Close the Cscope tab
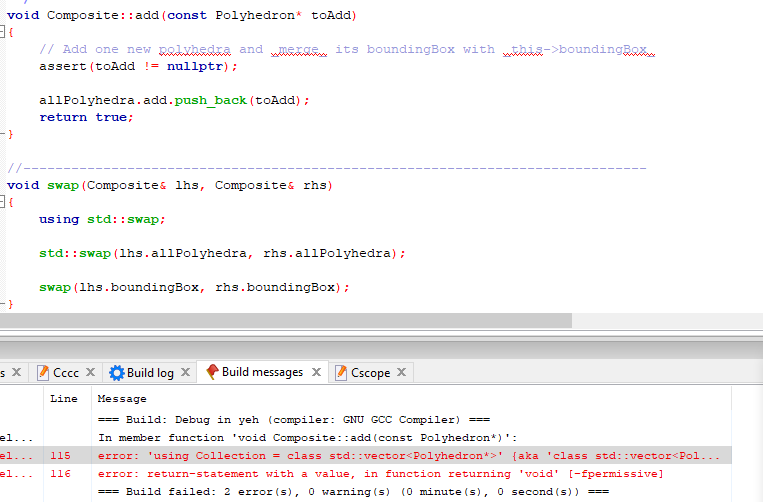The height and width of the screenshot is (502, 763). pos(401,372)
